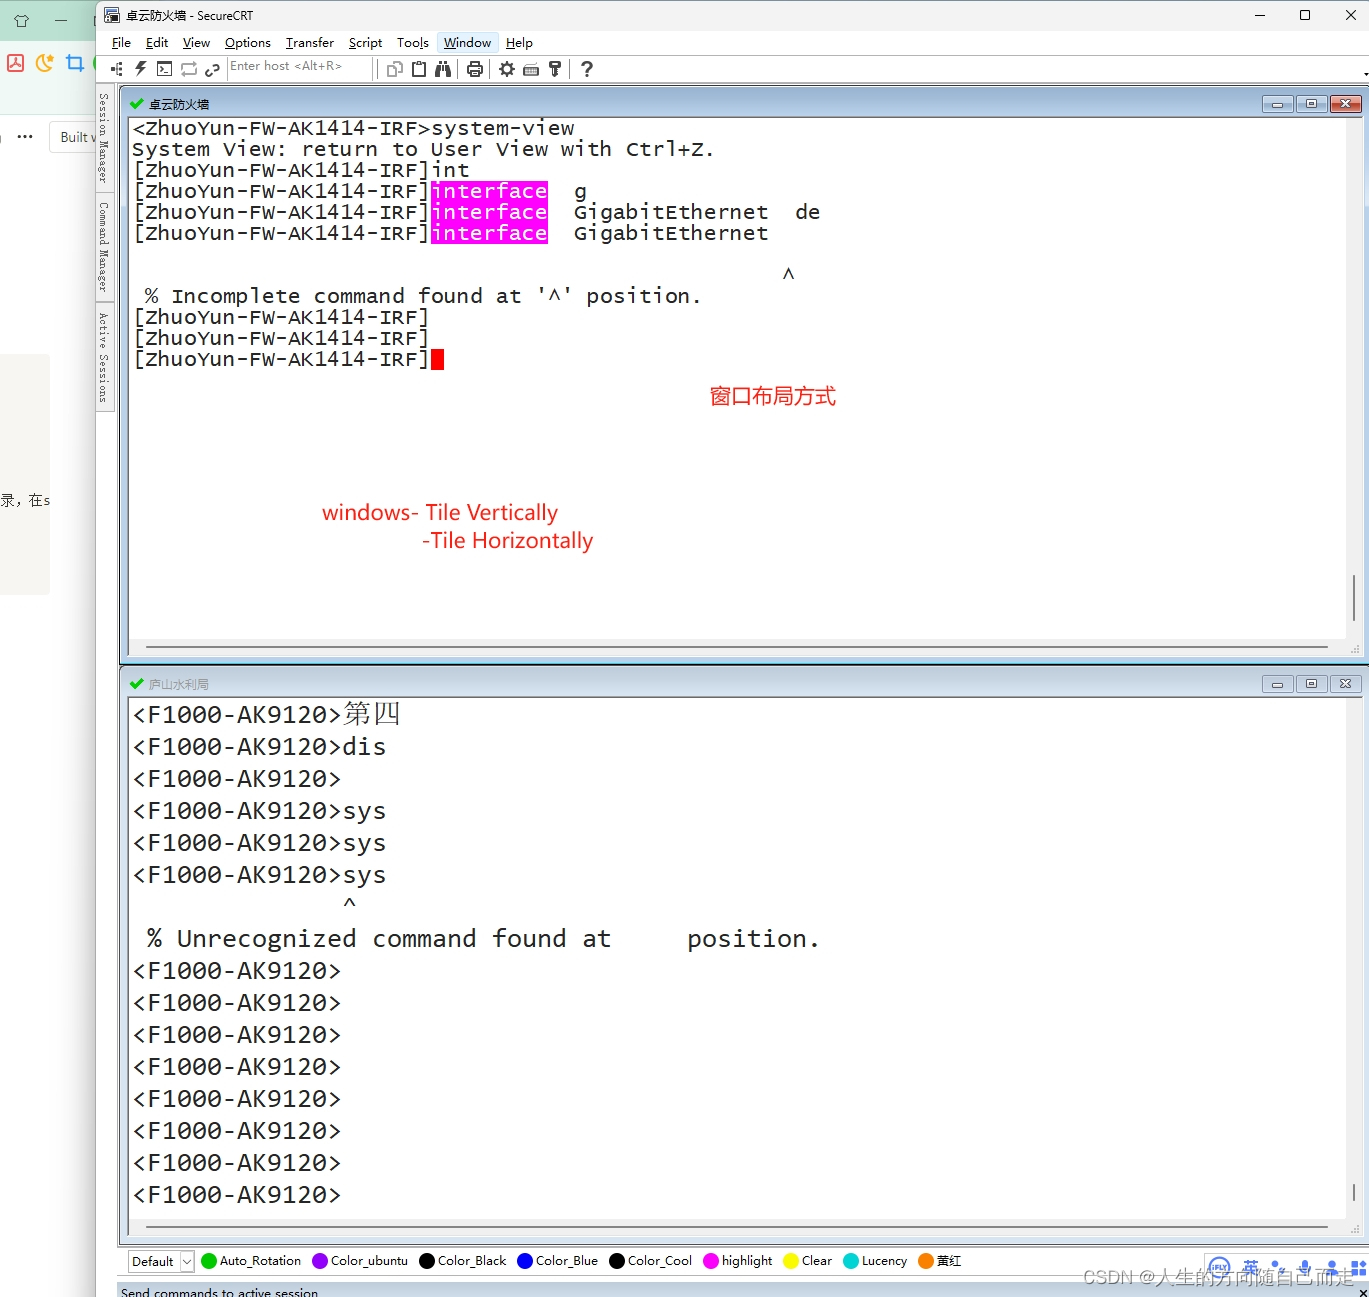Click the highlight button
The height and width of the screenshot is (1297, 1369).
click(738, 1261)
